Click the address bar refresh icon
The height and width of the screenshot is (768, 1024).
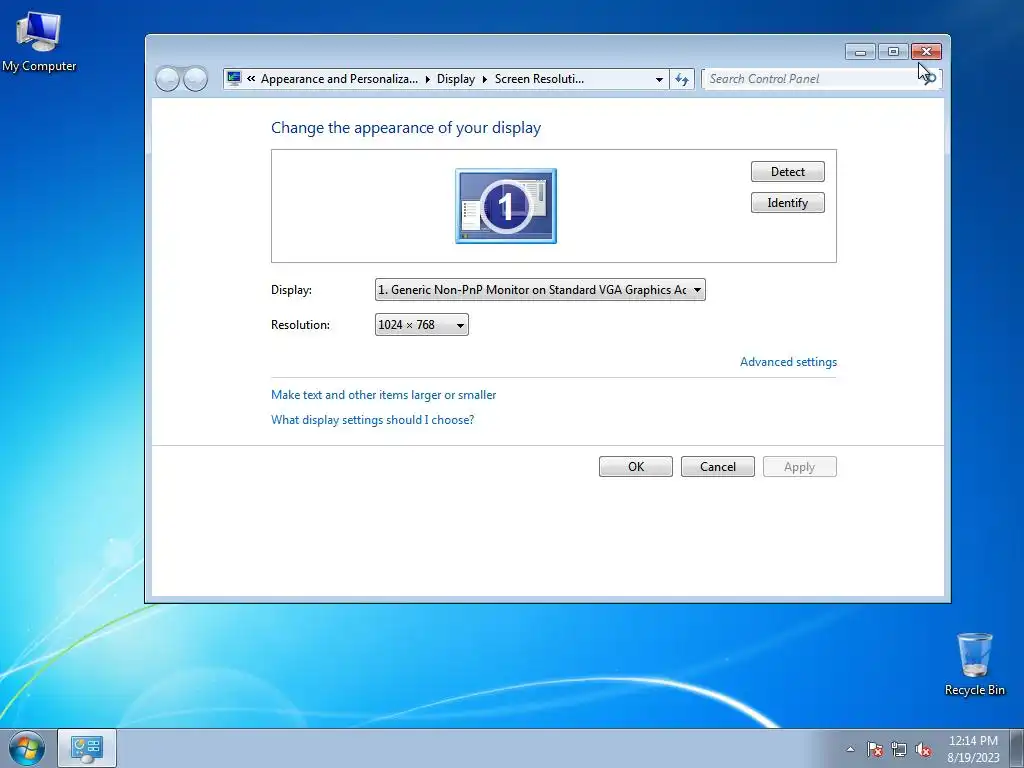[682, 79]
